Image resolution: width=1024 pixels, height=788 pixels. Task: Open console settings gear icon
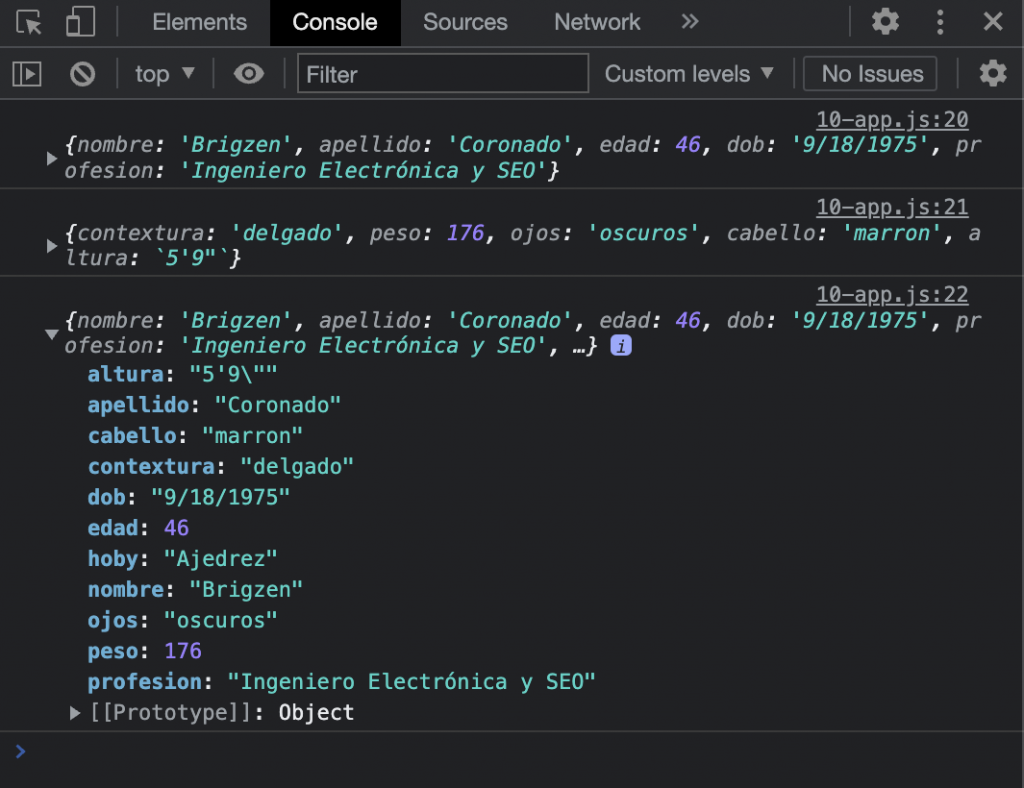click(993, 73)
